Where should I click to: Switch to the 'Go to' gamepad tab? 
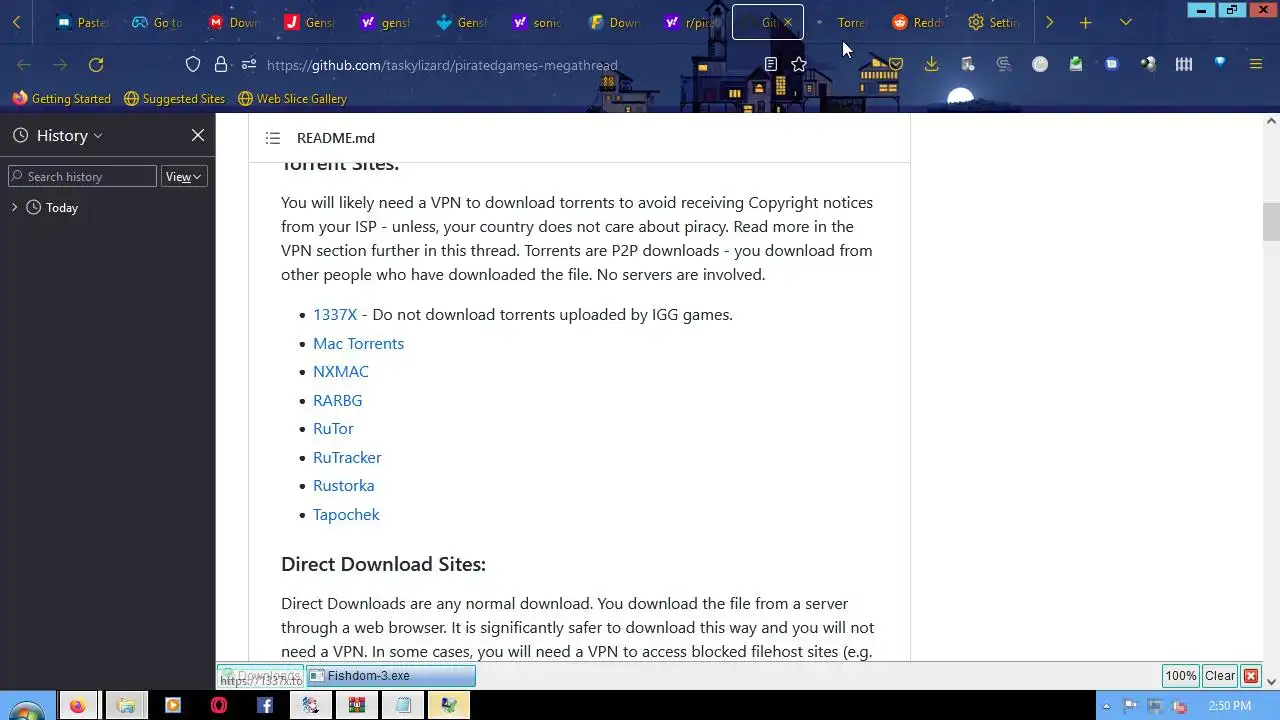click(157, 22)
